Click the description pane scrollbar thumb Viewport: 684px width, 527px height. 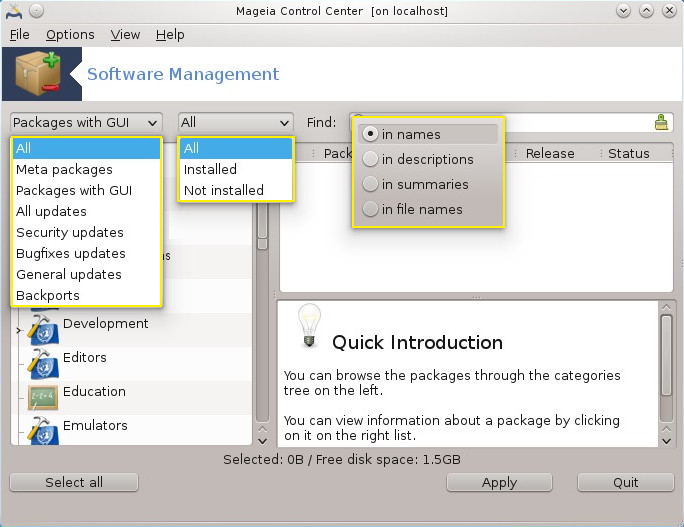pyautogui.click(x=666, y=355)
